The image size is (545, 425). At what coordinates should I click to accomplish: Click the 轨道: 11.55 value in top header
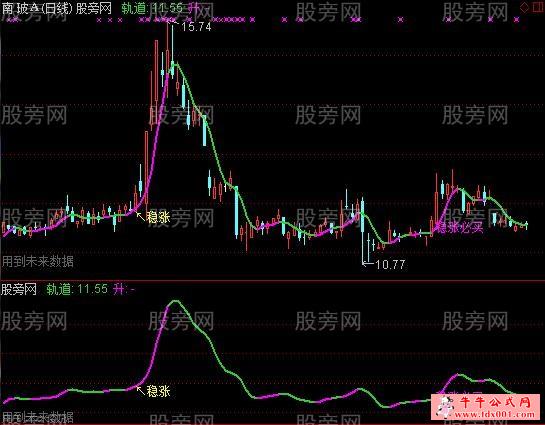(152, 9)
